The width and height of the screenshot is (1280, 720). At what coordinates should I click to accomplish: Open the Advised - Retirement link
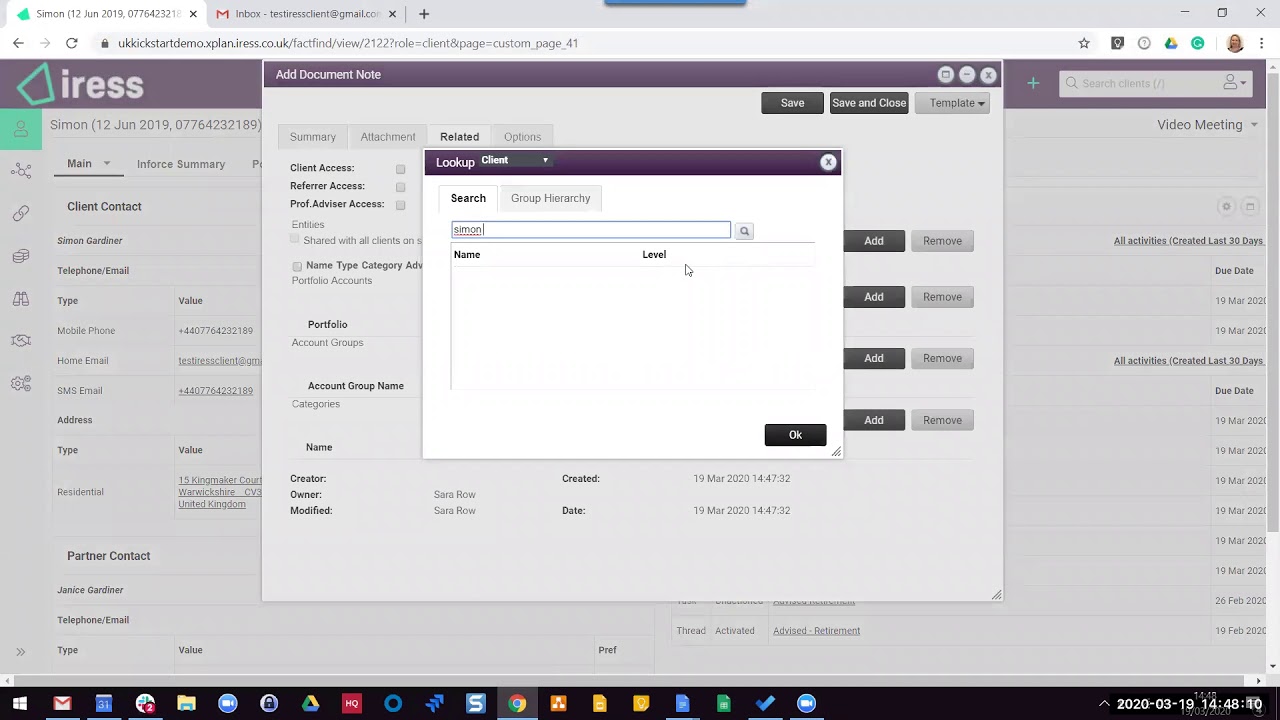pos(816,631)
